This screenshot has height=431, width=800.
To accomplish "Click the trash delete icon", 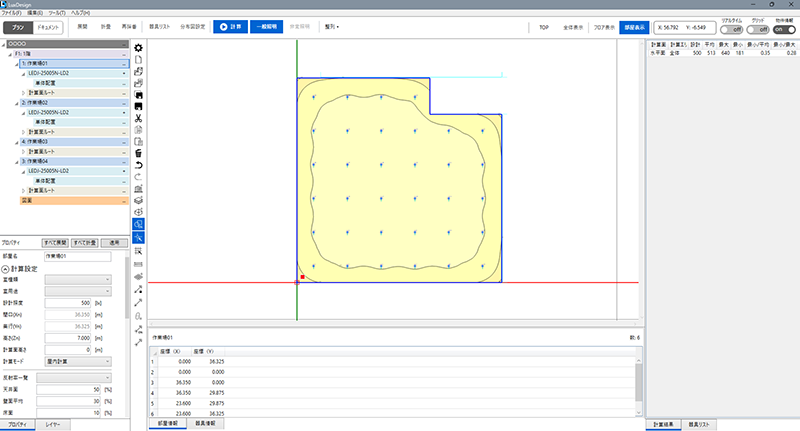I will [138, 153].
